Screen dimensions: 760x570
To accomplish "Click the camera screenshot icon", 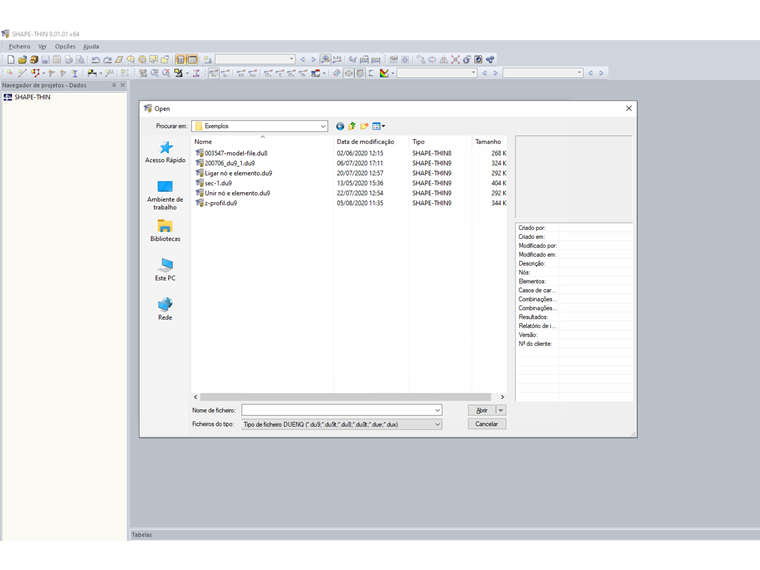I will click(478, 60).
